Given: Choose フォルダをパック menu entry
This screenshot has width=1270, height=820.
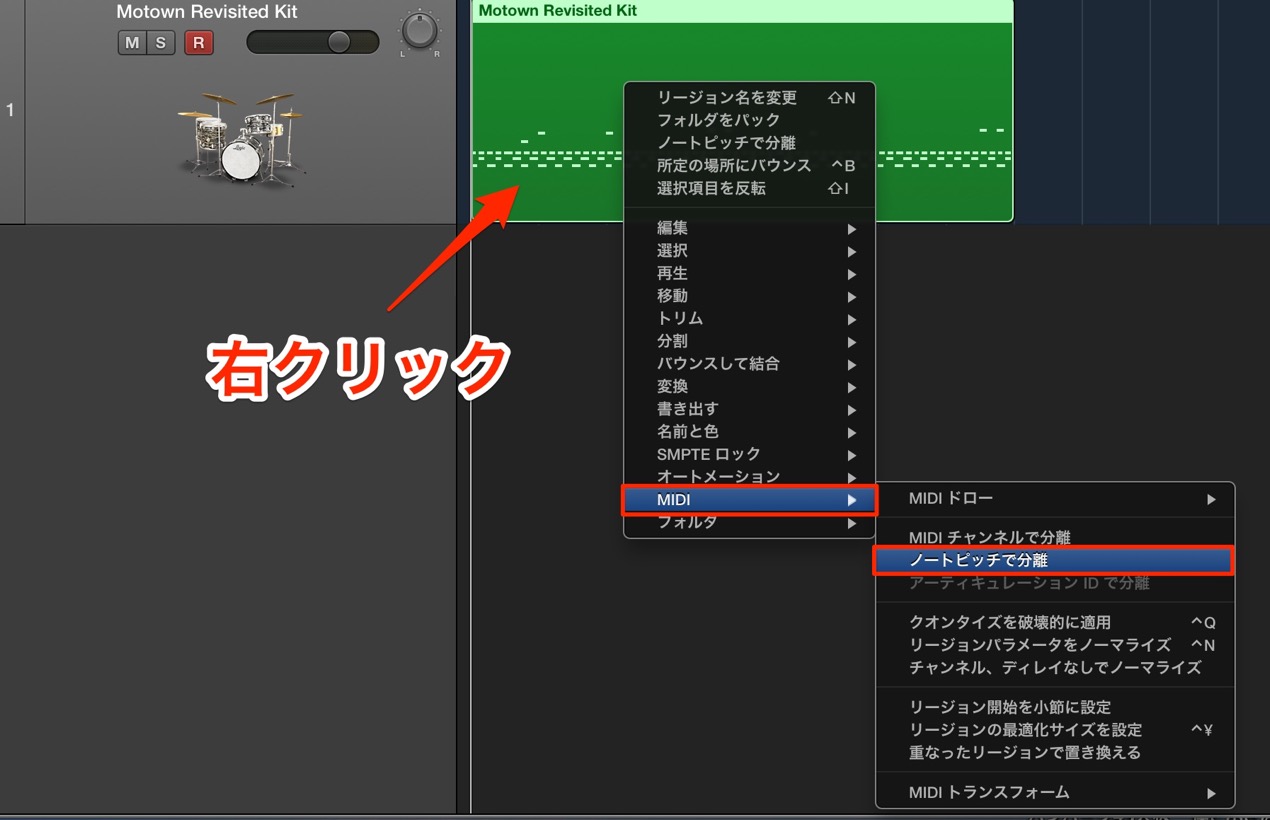Looking at the screenshot, I should (x=750, y=120).
